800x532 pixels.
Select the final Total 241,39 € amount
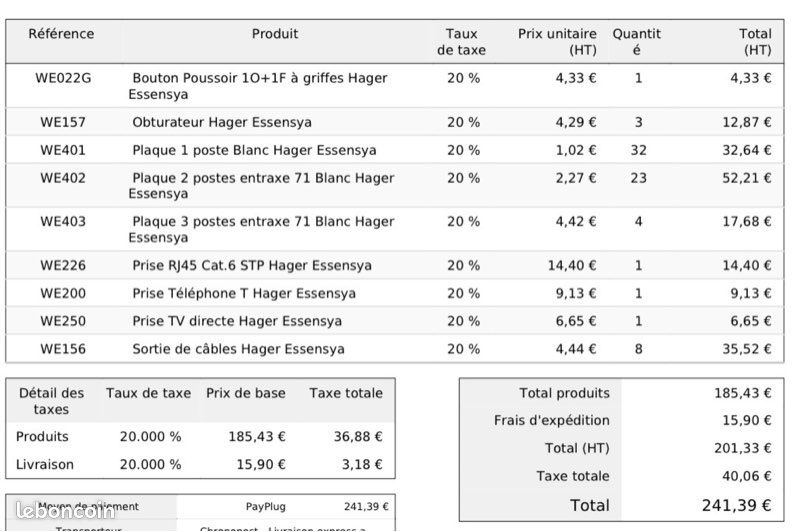pyautogui.click(x=736, y=505)
